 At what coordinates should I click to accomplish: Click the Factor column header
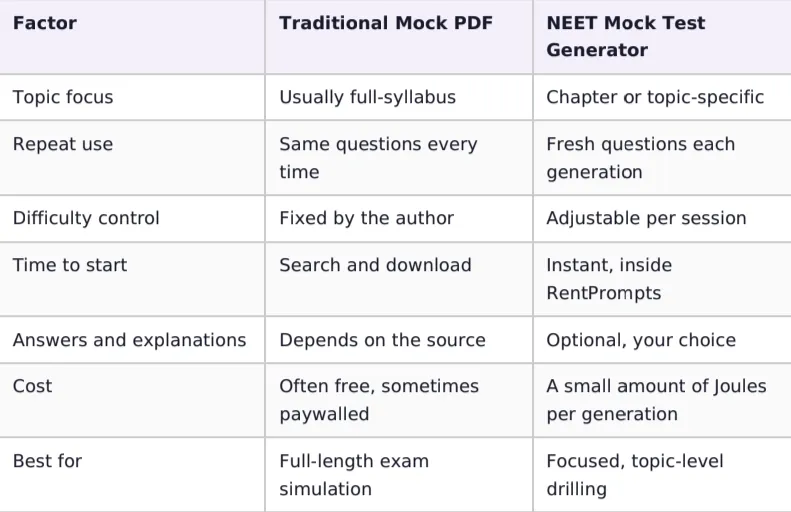pyautogui.click(x=45, y=23)
